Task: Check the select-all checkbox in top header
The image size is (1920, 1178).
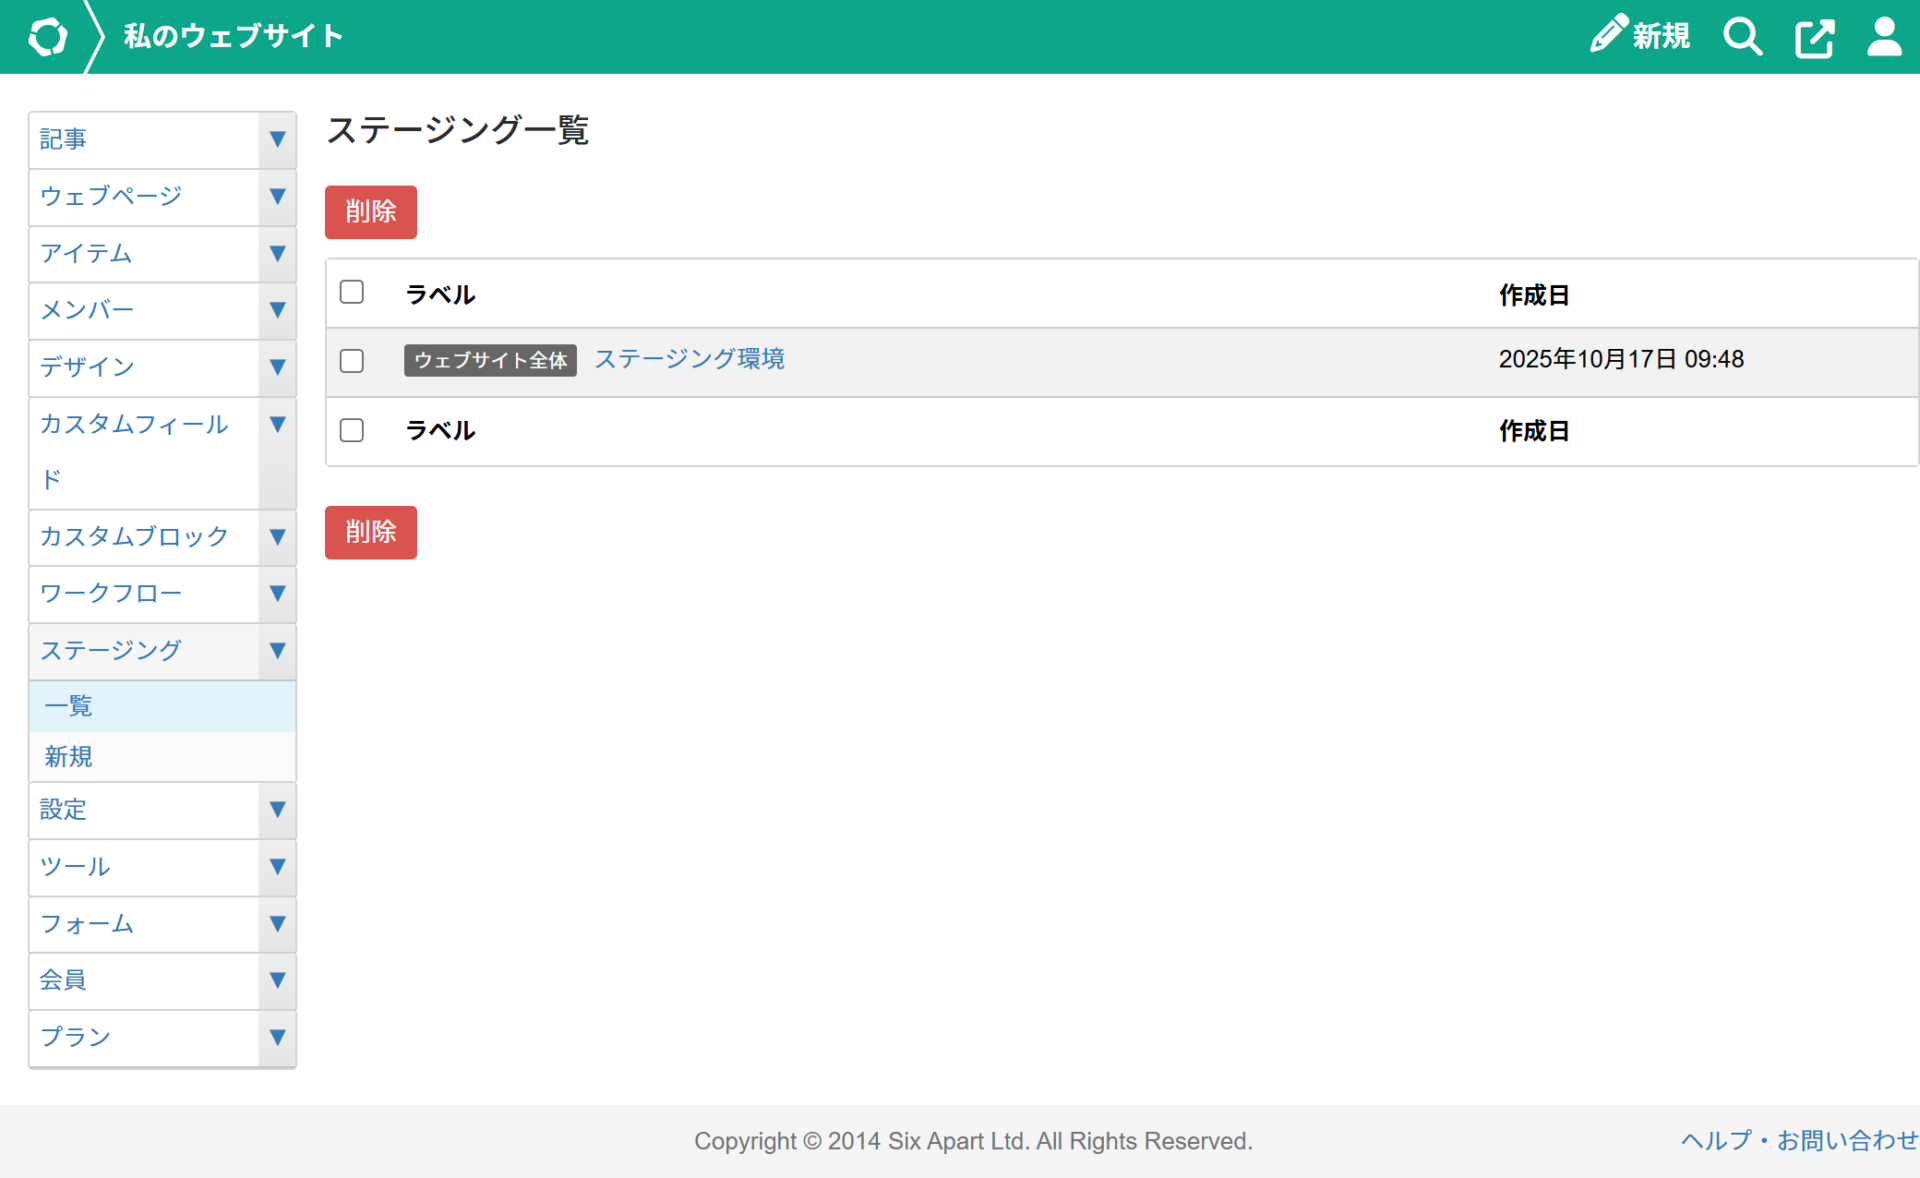Action: tap(351, 292)
